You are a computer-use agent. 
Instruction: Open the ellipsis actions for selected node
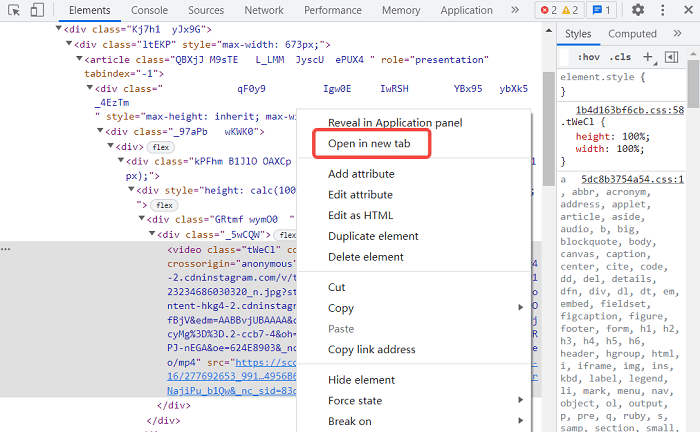coord(6,249)
